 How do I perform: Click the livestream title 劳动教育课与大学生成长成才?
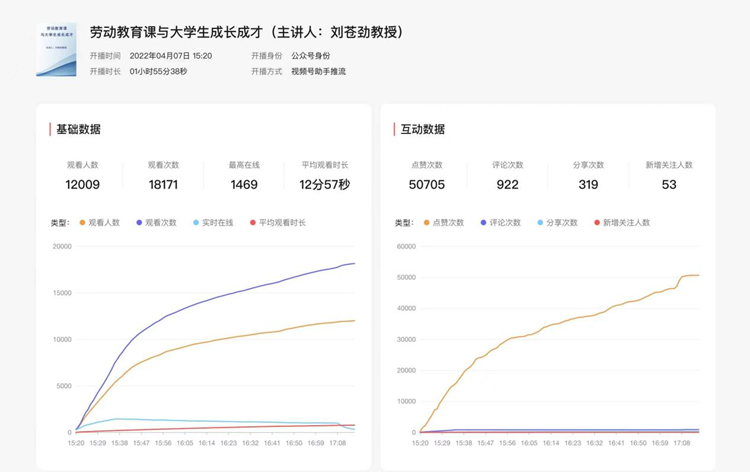coord(246,32)
